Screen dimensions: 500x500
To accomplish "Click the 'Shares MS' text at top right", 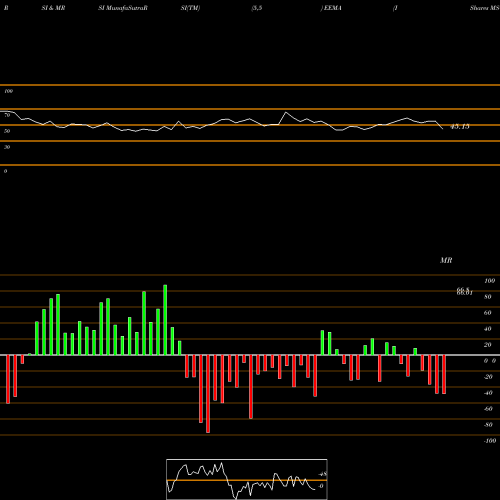I will click(484, 8).
